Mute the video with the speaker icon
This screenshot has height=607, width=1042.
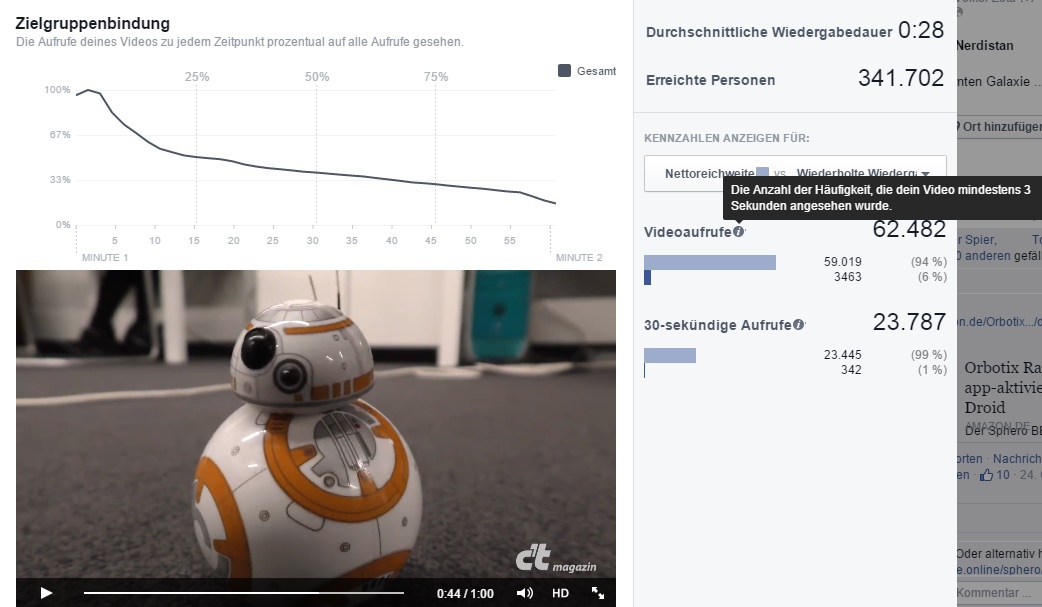coord(524,593)
